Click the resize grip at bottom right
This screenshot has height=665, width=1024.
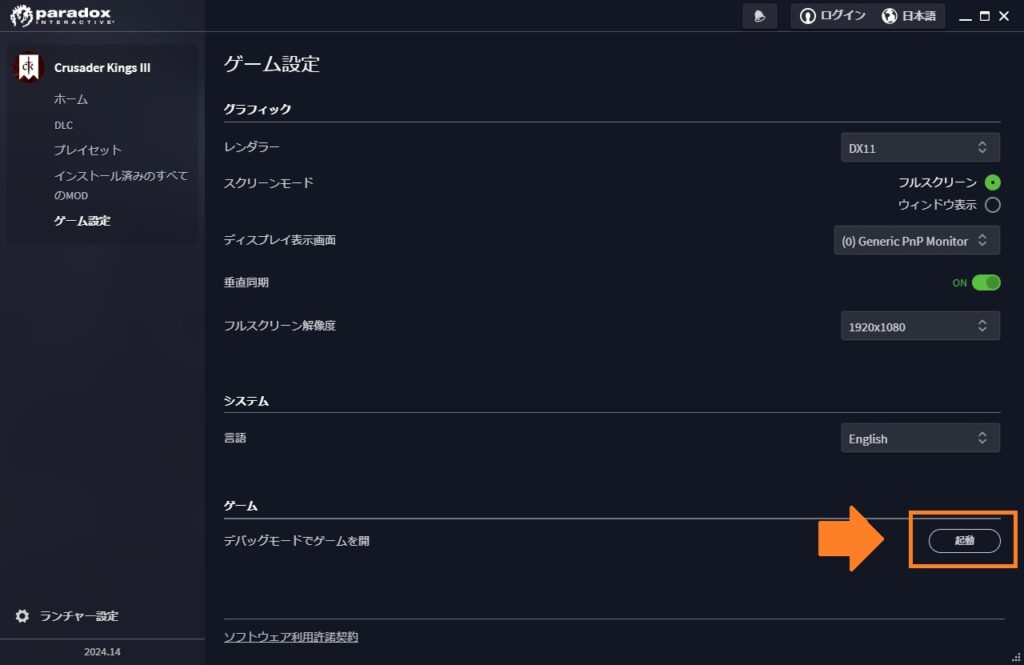coord(1017,658)
